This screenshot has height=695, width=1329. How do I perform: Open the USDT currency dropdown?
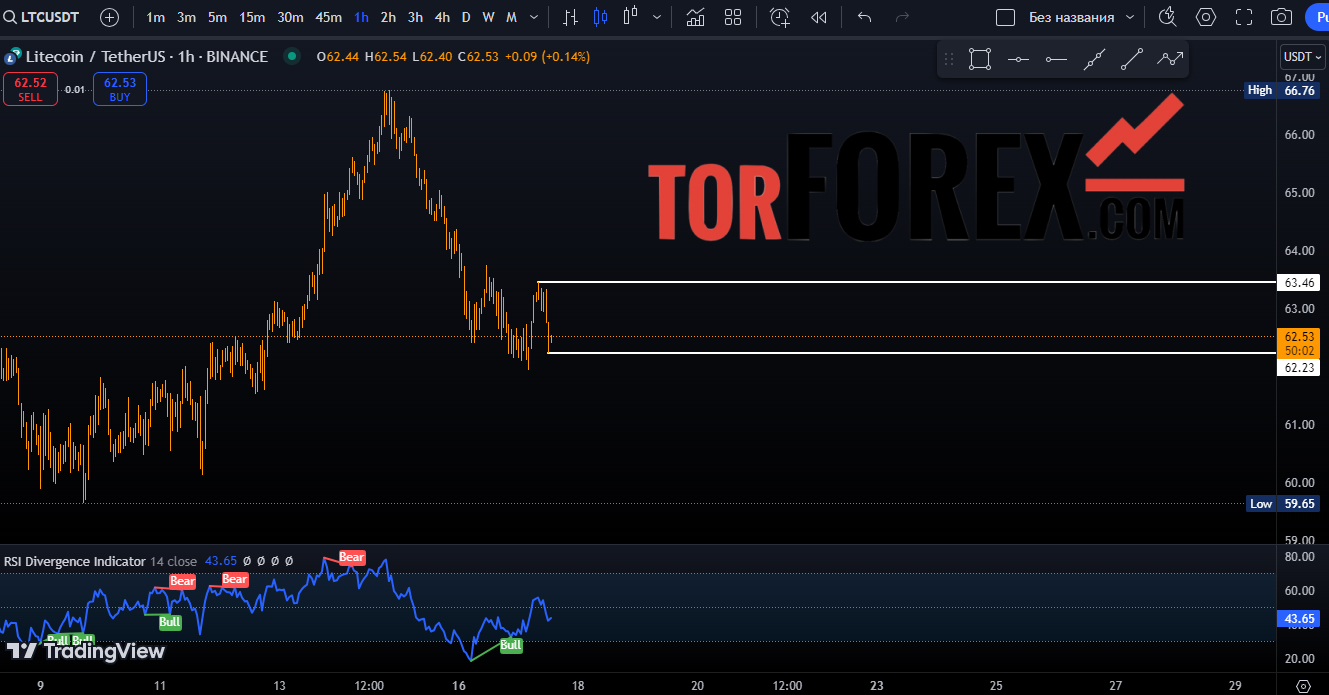pyautogui.click(x=1303, y=57)
